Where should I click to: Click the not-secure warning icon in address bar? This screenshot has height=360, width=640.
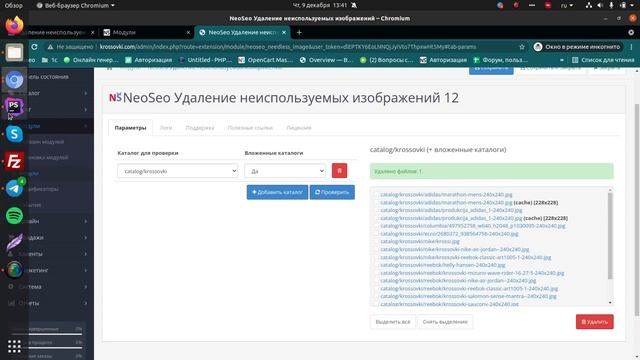pyautogui.click(x=50, y=47)
